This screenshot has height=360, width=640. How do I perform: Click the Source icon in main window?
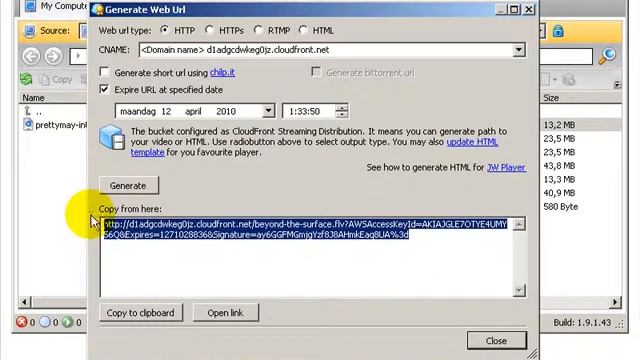pyautogui.click(x=29, y=31)
